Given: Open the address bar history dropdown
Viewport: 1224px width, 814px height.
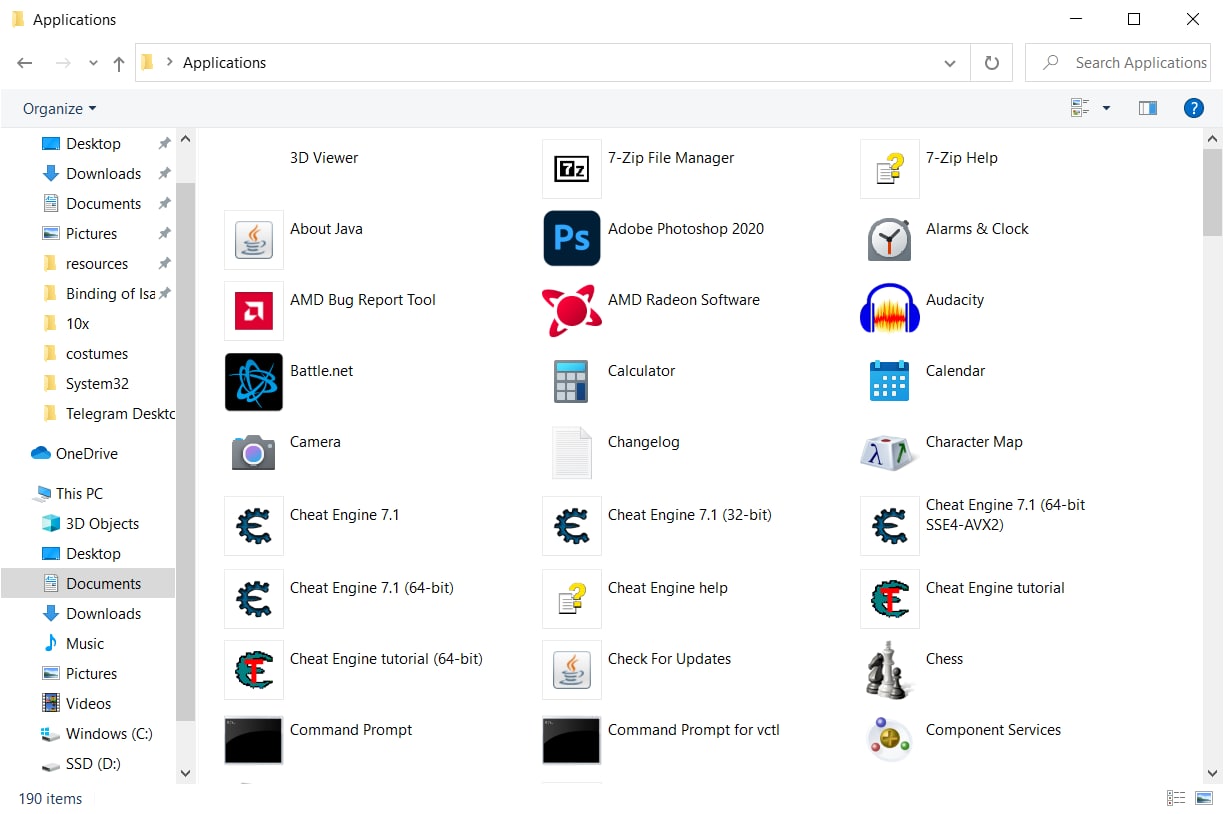Looking at the screenshot, I should (x=950, y=63).
